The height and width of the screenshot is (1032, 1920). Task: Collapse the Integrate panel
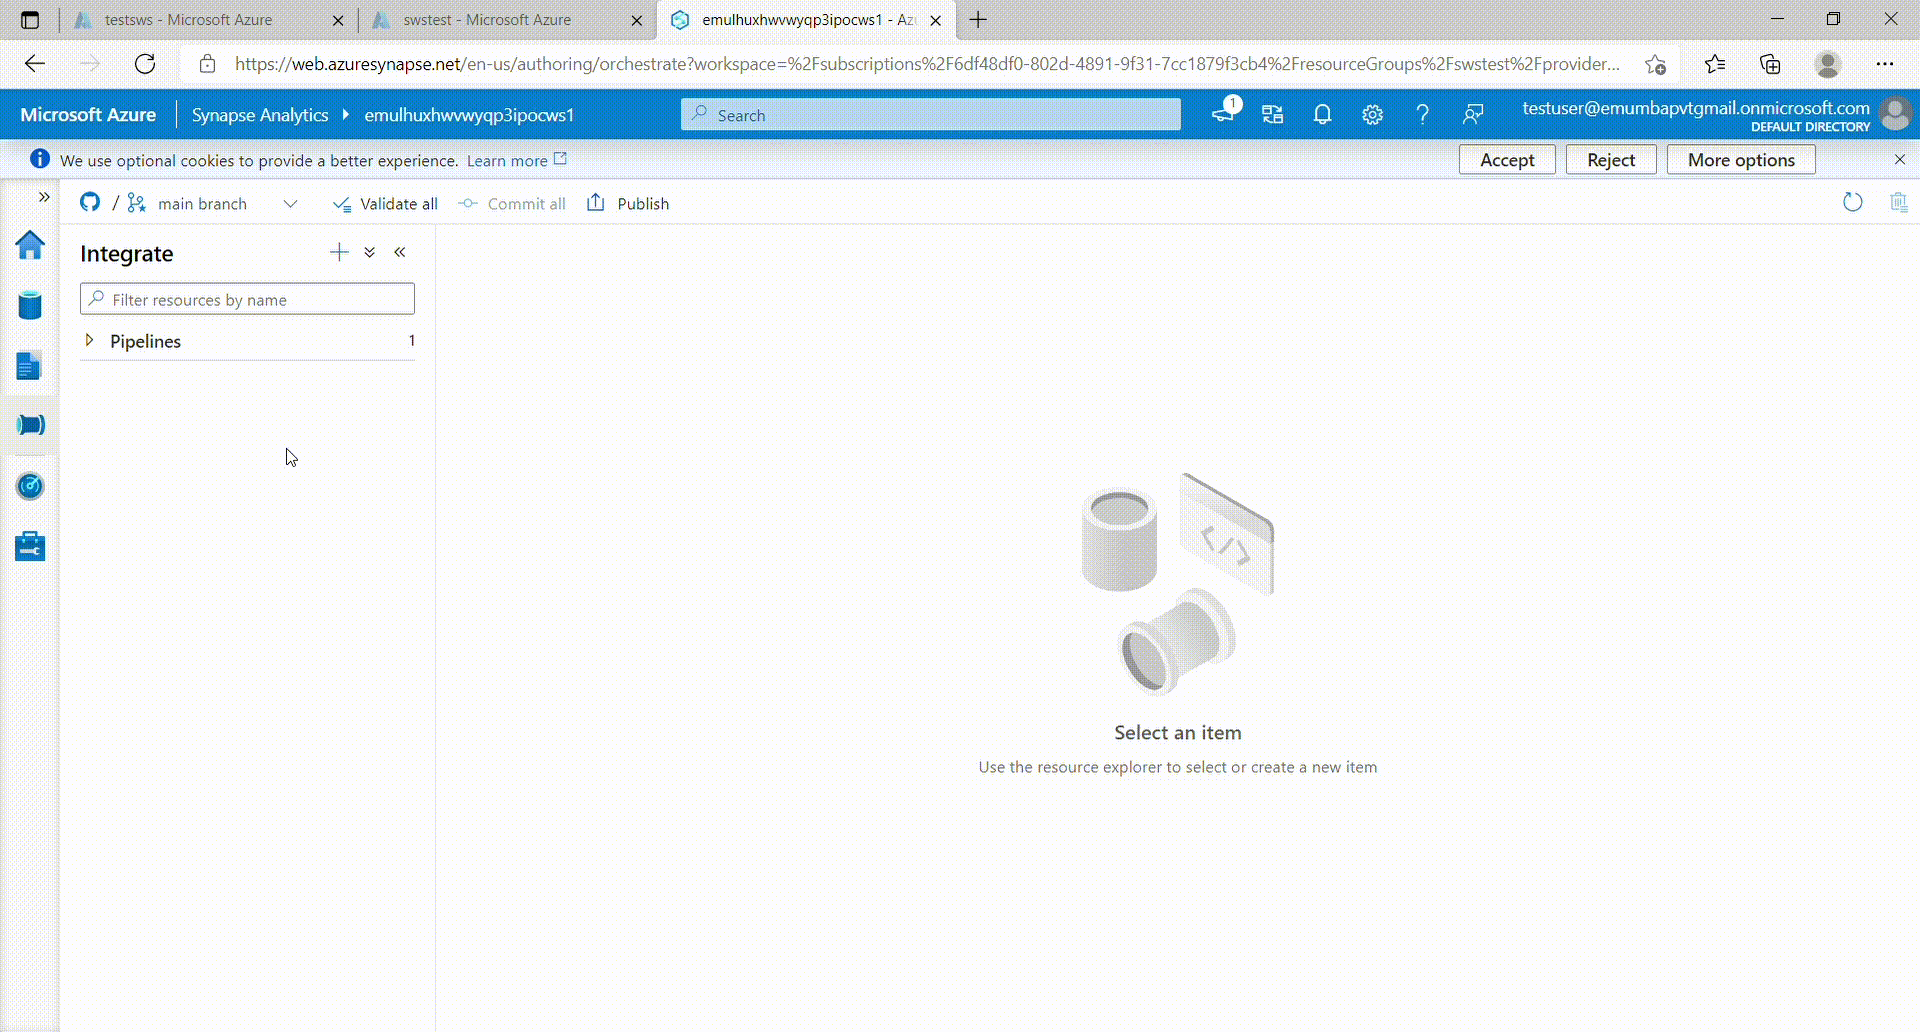point(400,252)
